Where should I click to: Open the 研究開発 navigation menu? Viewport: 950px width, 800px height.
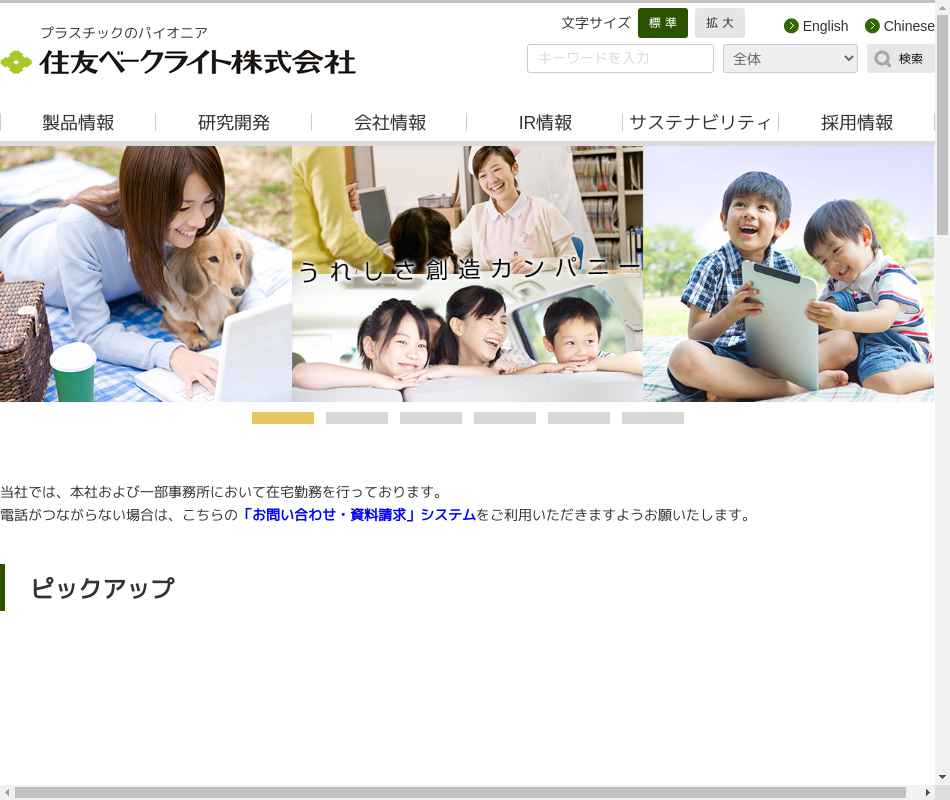[234, 123]
